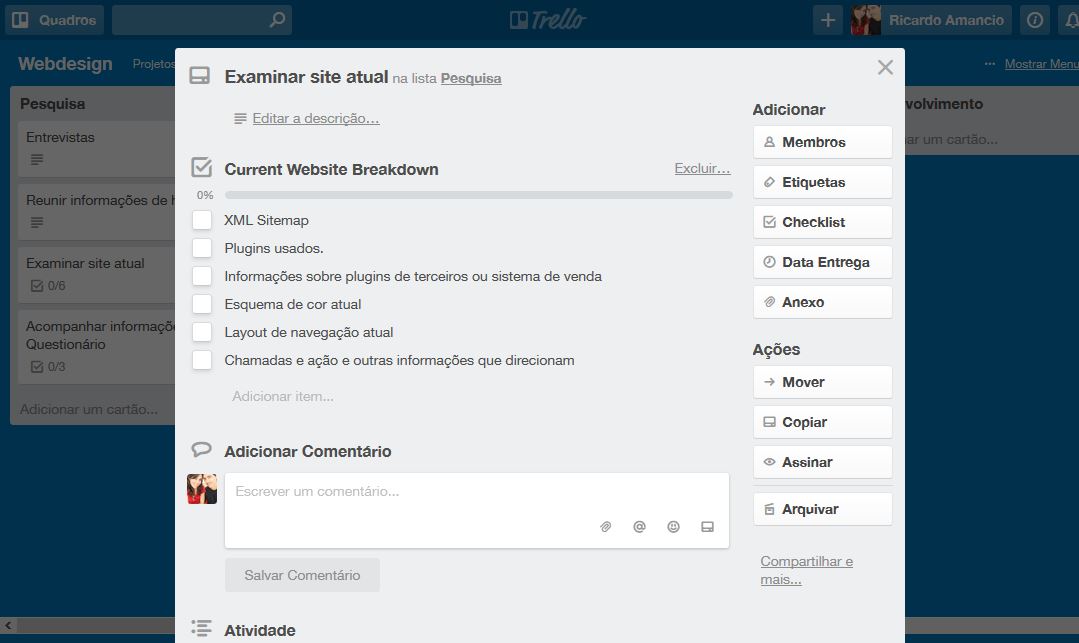
Task: Click the plus create icon in header
Action: click(828, 20)
